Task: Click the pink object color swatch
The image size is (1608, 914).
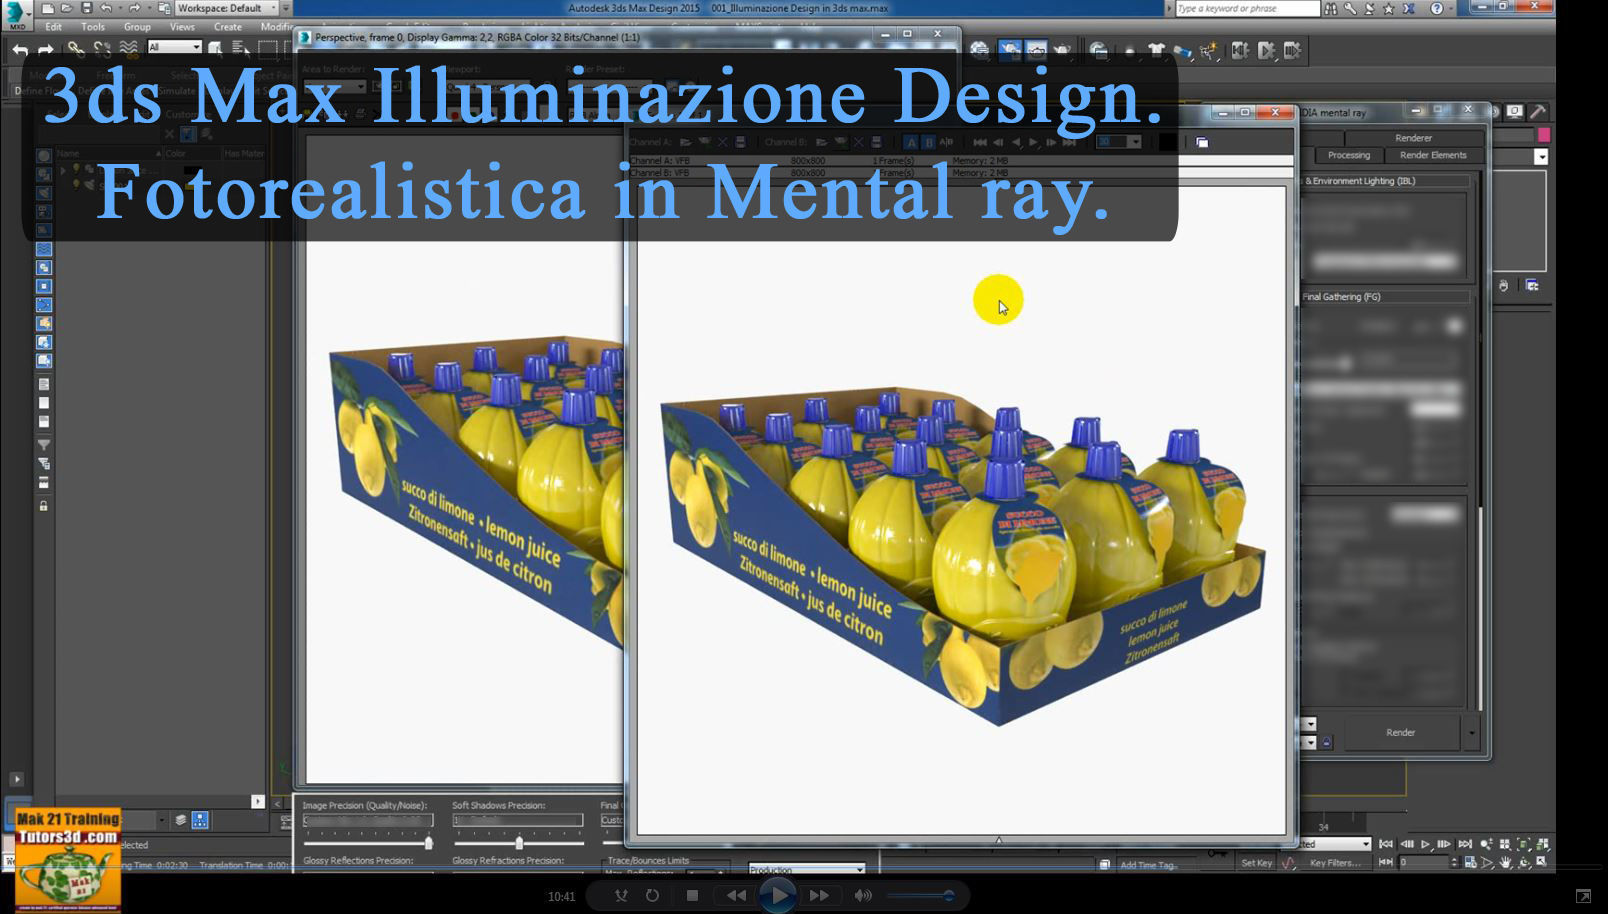Action: [1544, 134]
